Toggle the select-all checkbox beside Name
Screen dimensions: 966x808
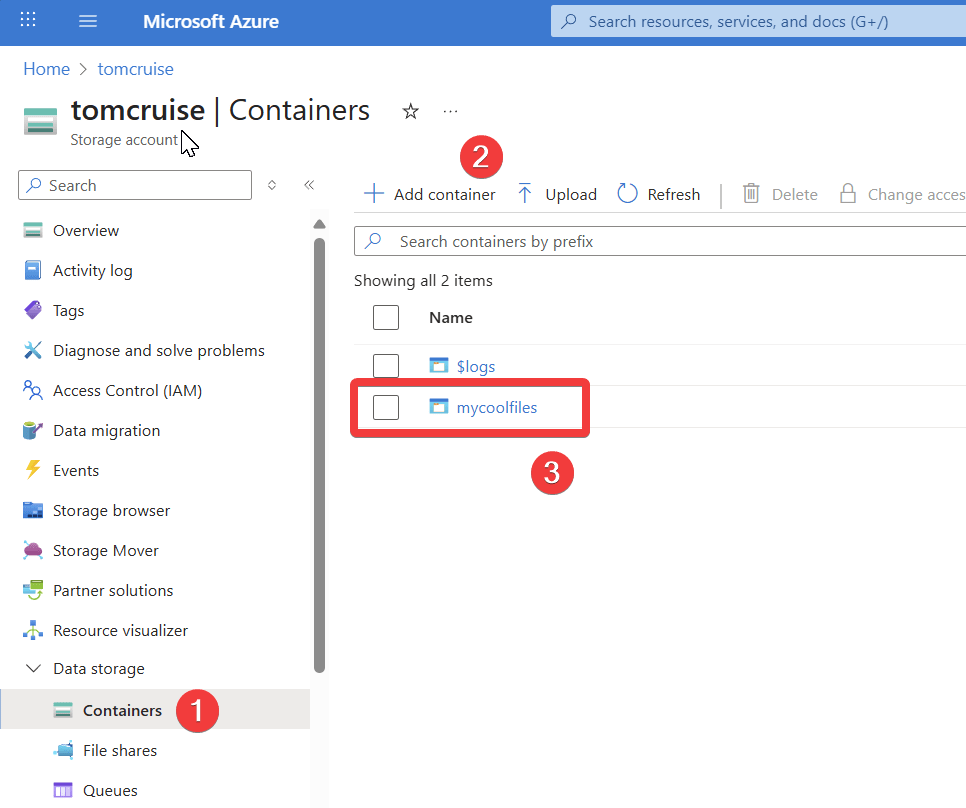[386, 318]
